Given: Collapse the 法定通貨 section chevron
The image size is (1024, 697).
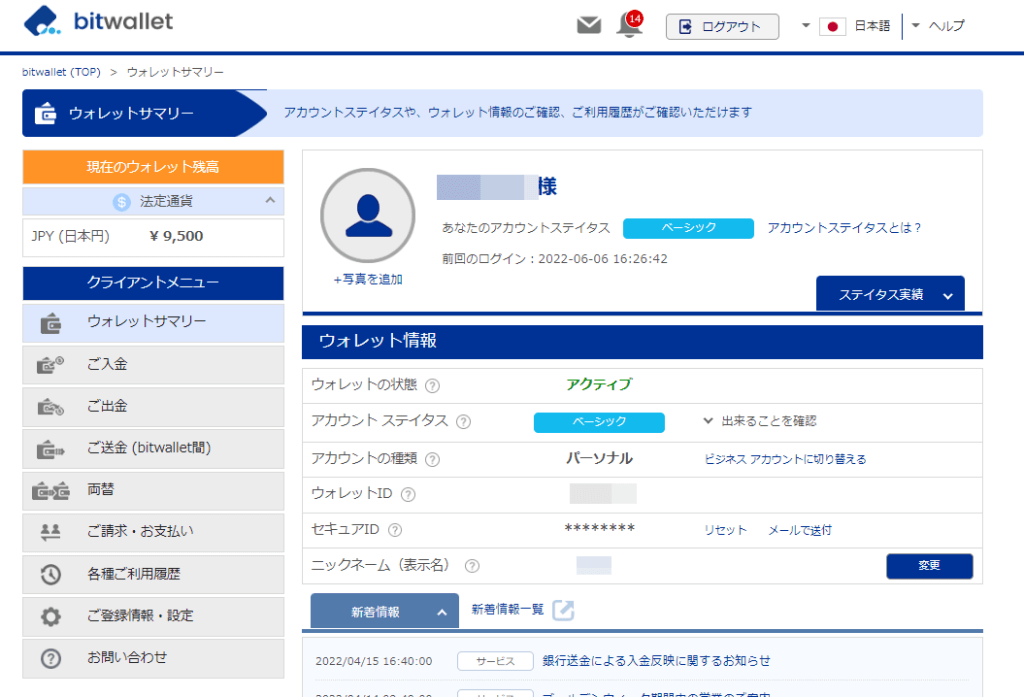Looking at the screenshot, I should click(270, 201).
